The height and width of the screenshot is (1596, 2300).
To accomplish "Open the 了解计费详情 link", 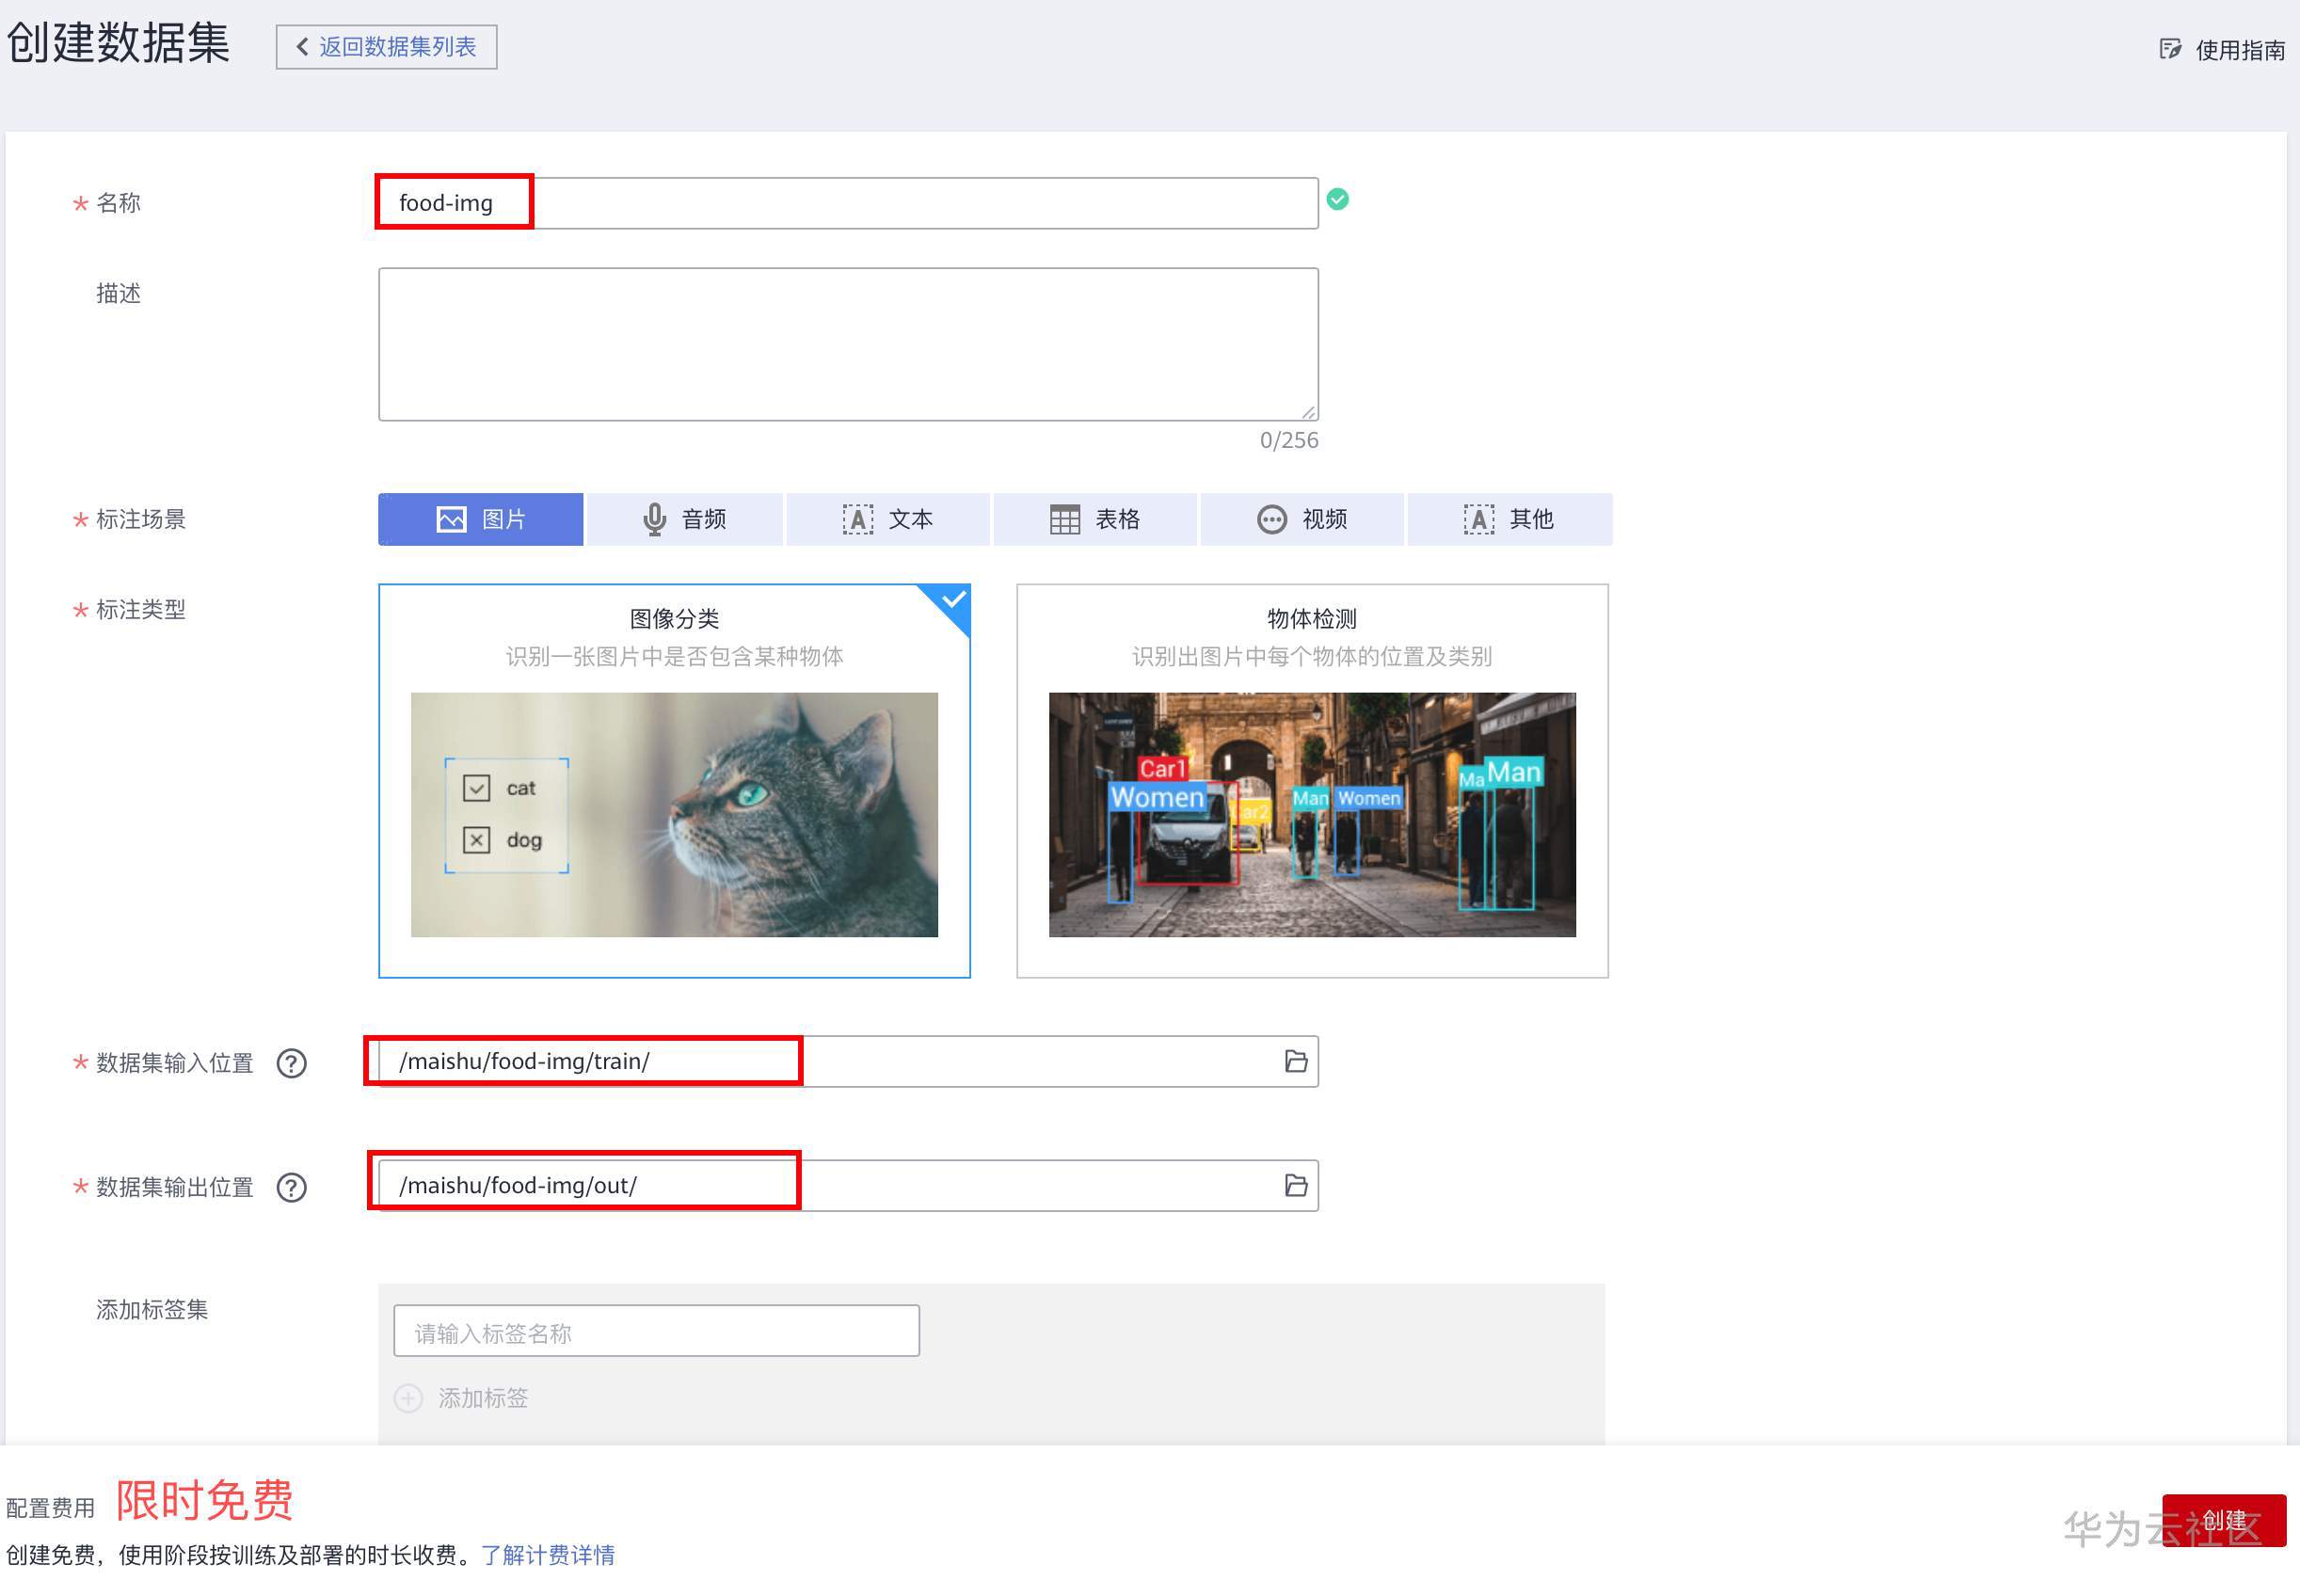I will coord(548,1554).
